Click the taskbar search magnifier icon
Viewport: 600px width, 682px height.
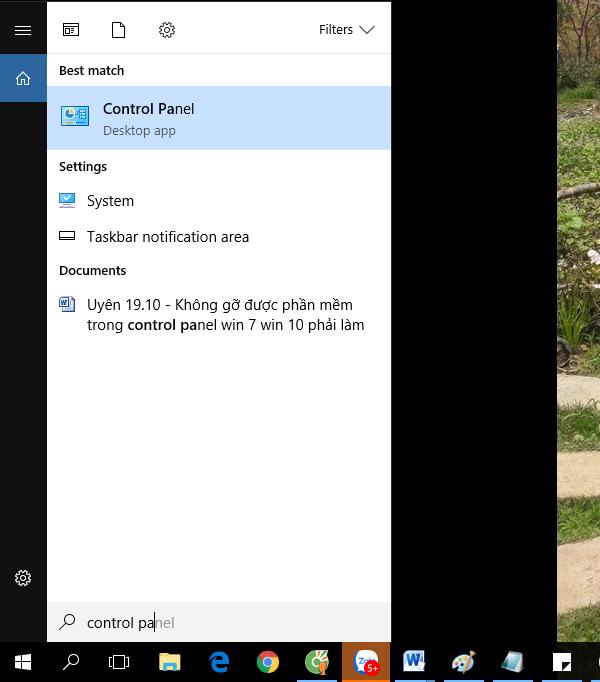point(71,662)
